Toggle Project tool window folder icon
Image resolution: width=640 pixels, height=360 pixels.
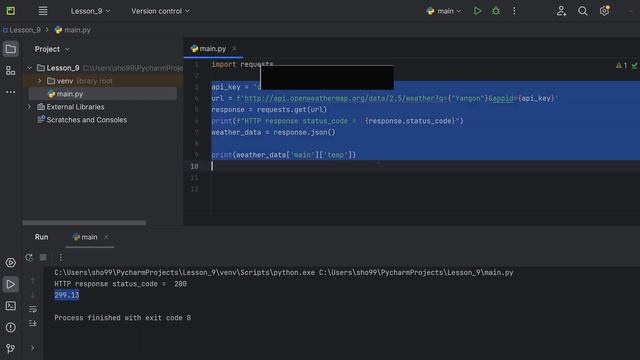[x=11, y=49]
